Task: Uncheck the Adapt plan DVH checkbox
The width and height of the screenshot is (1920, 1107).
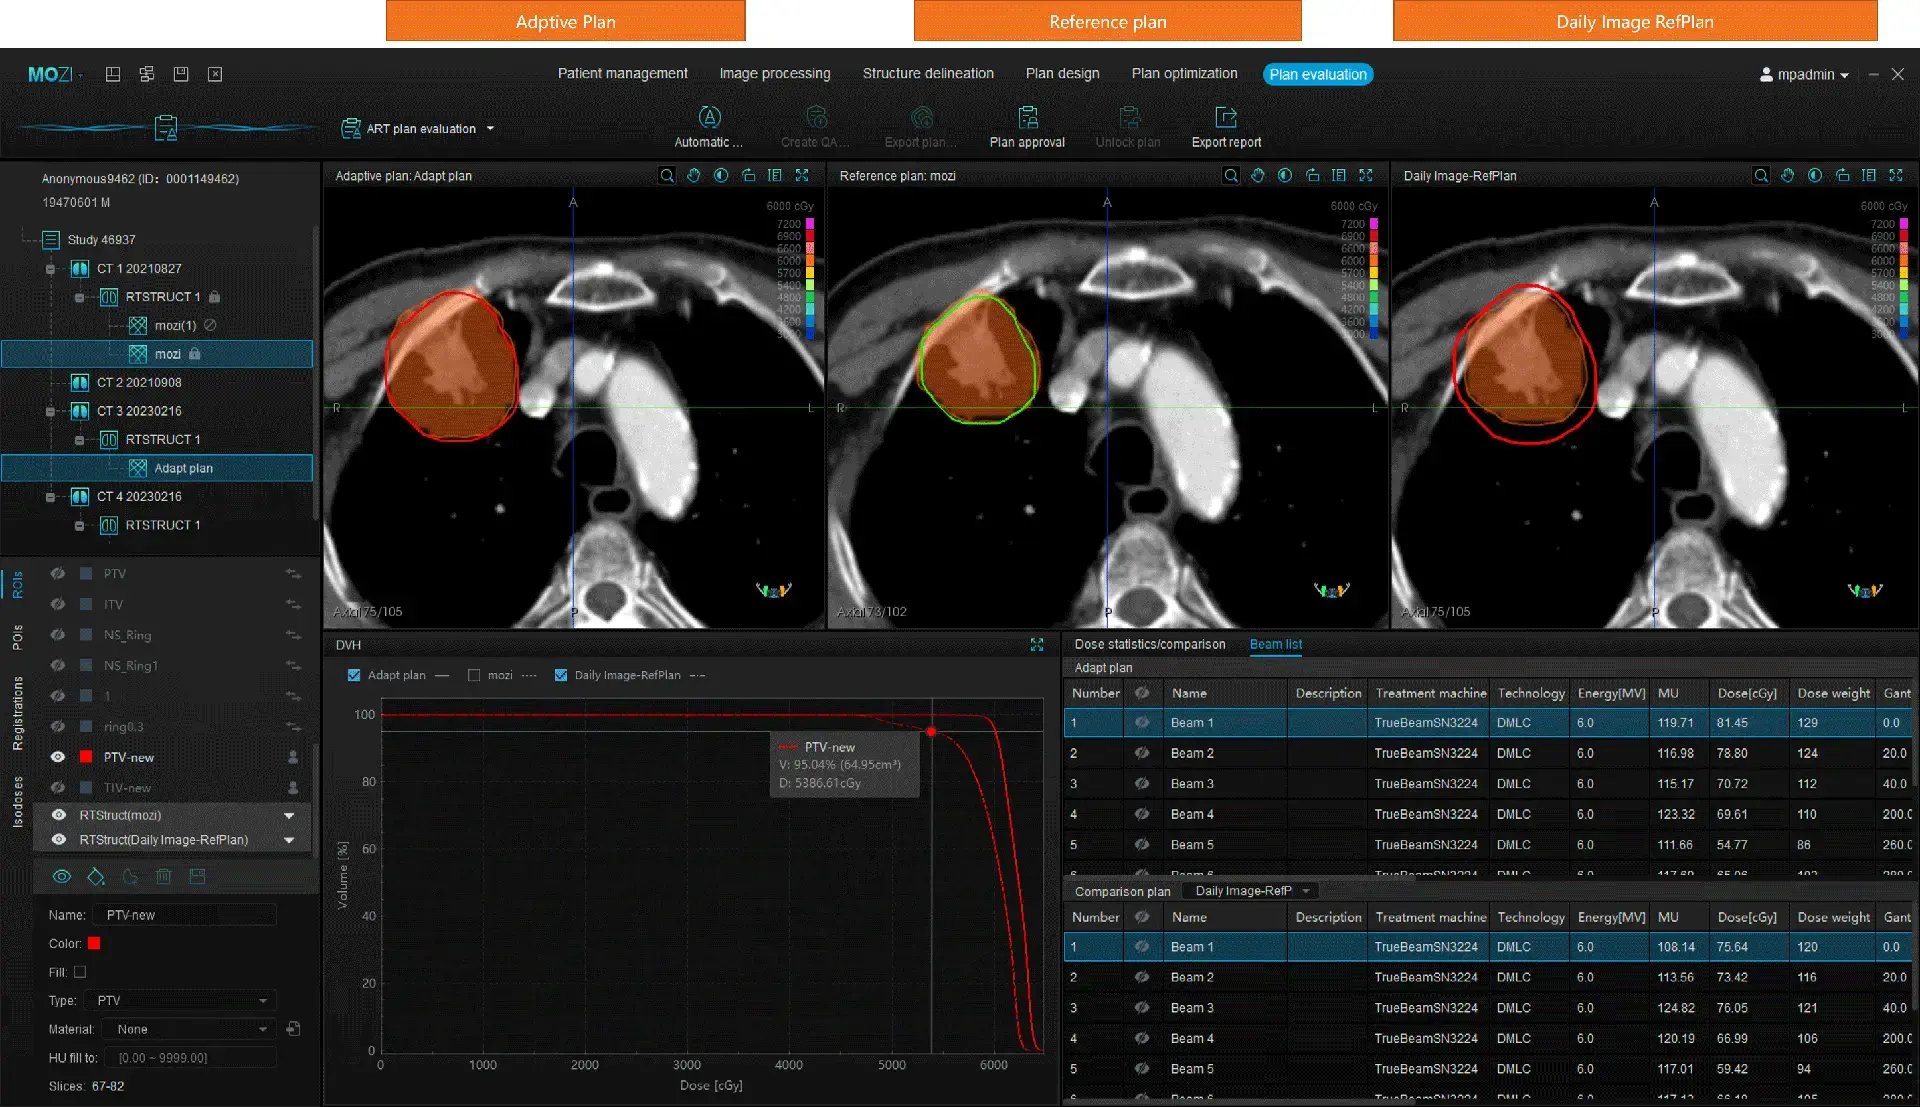Action: click(x=354, y=676)
